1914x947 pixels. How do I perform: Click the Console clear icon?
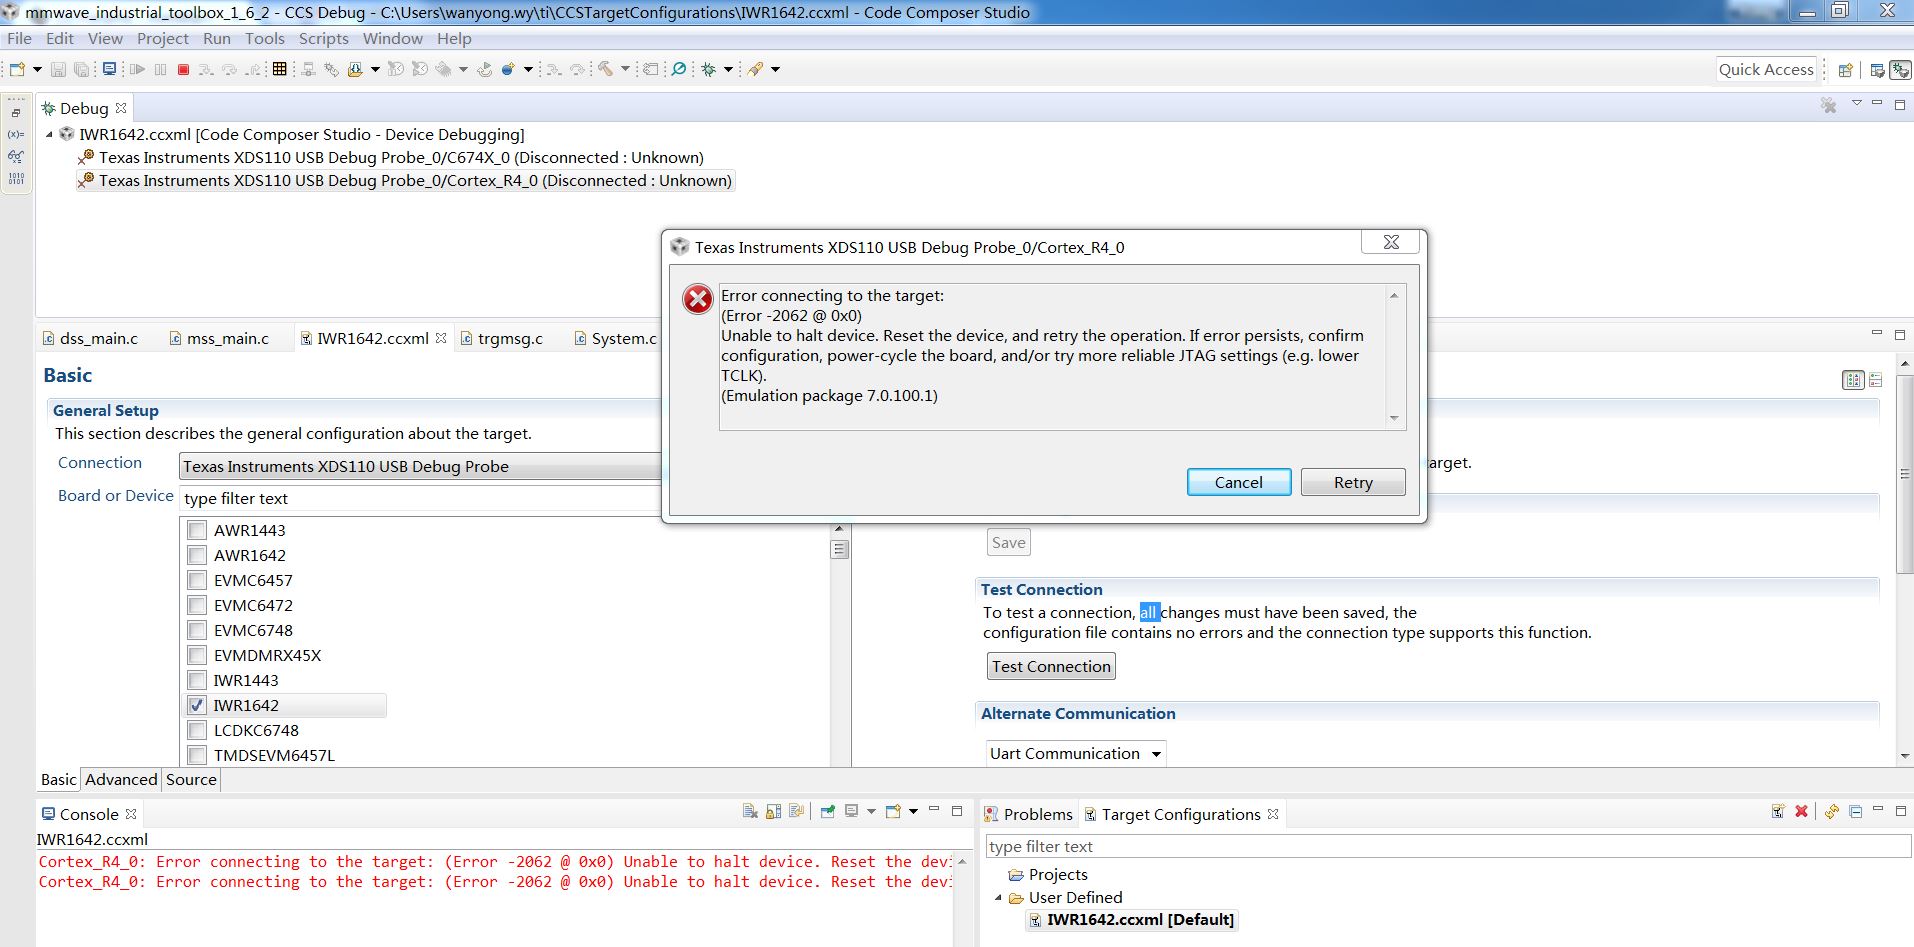tap(750, 812)
